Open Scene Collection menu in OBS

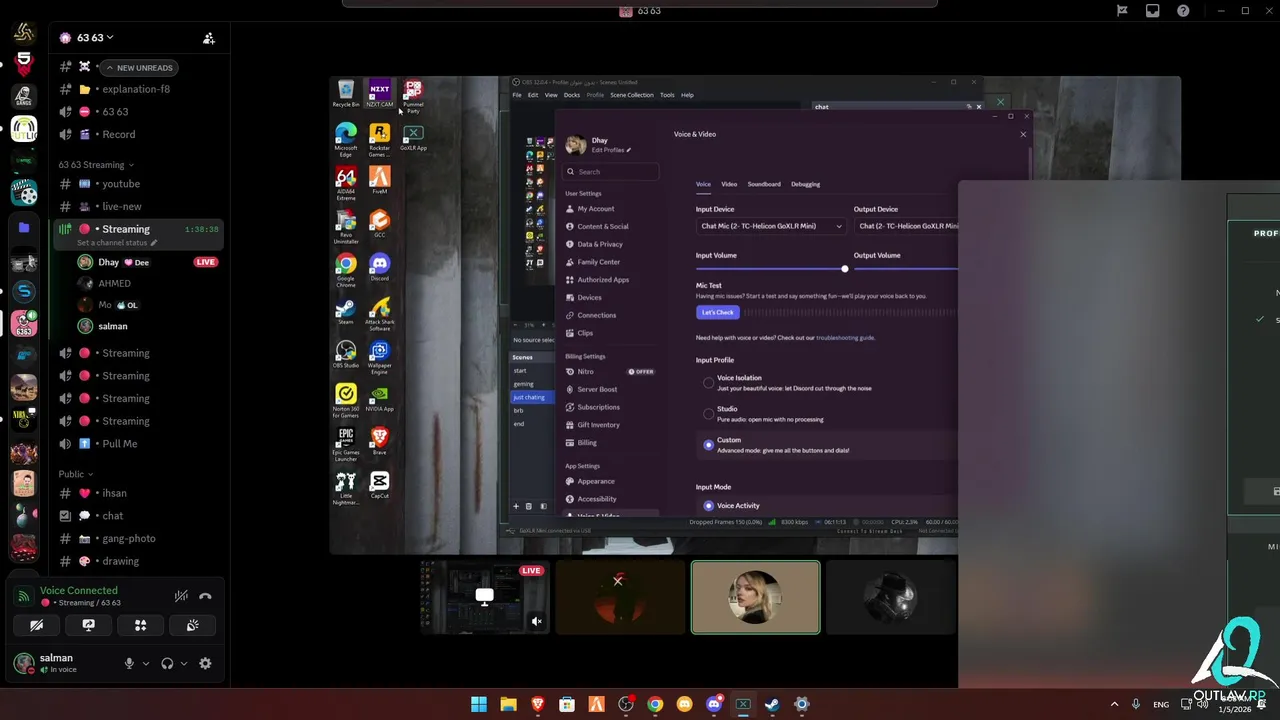click(632, 95)
